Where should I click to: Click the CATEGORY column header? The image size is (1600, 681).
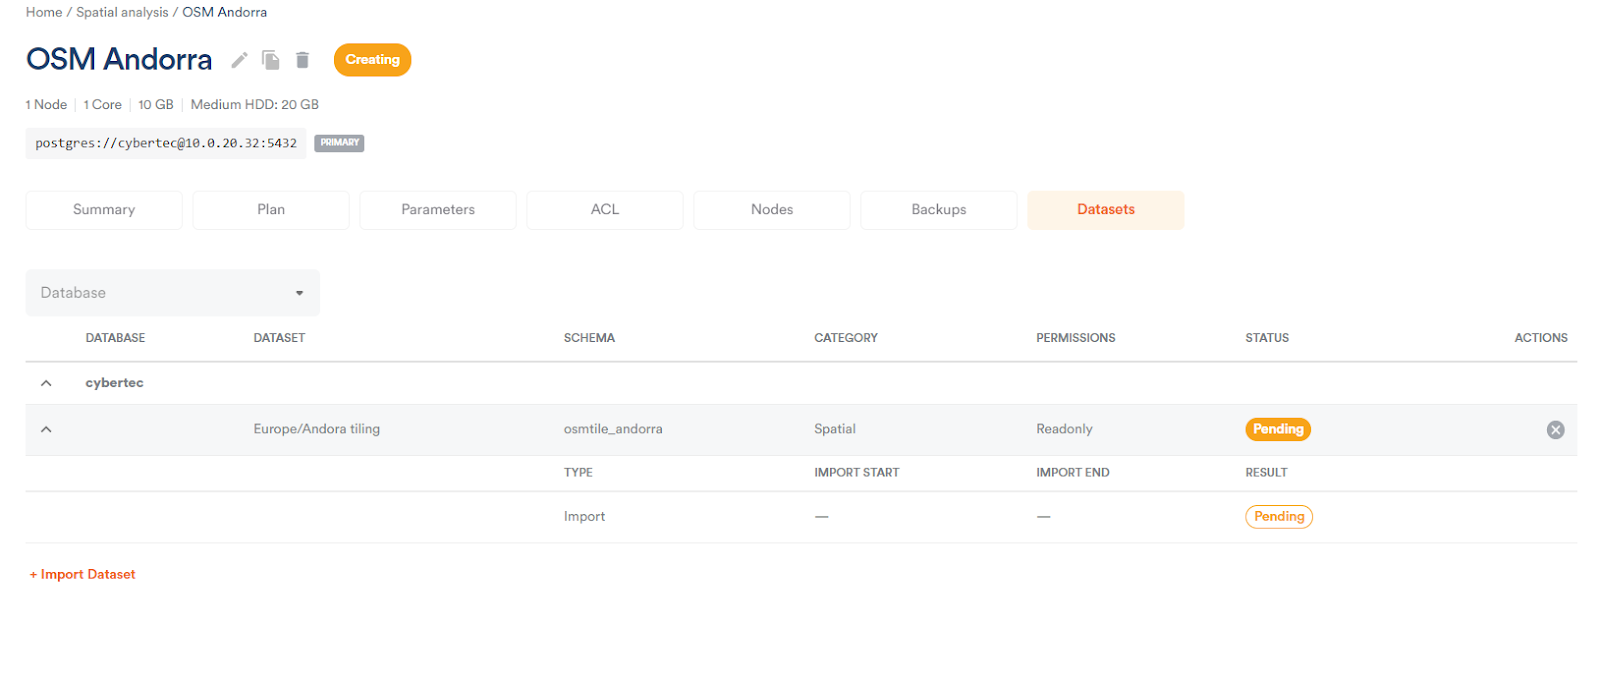click(x=846, y=338)
